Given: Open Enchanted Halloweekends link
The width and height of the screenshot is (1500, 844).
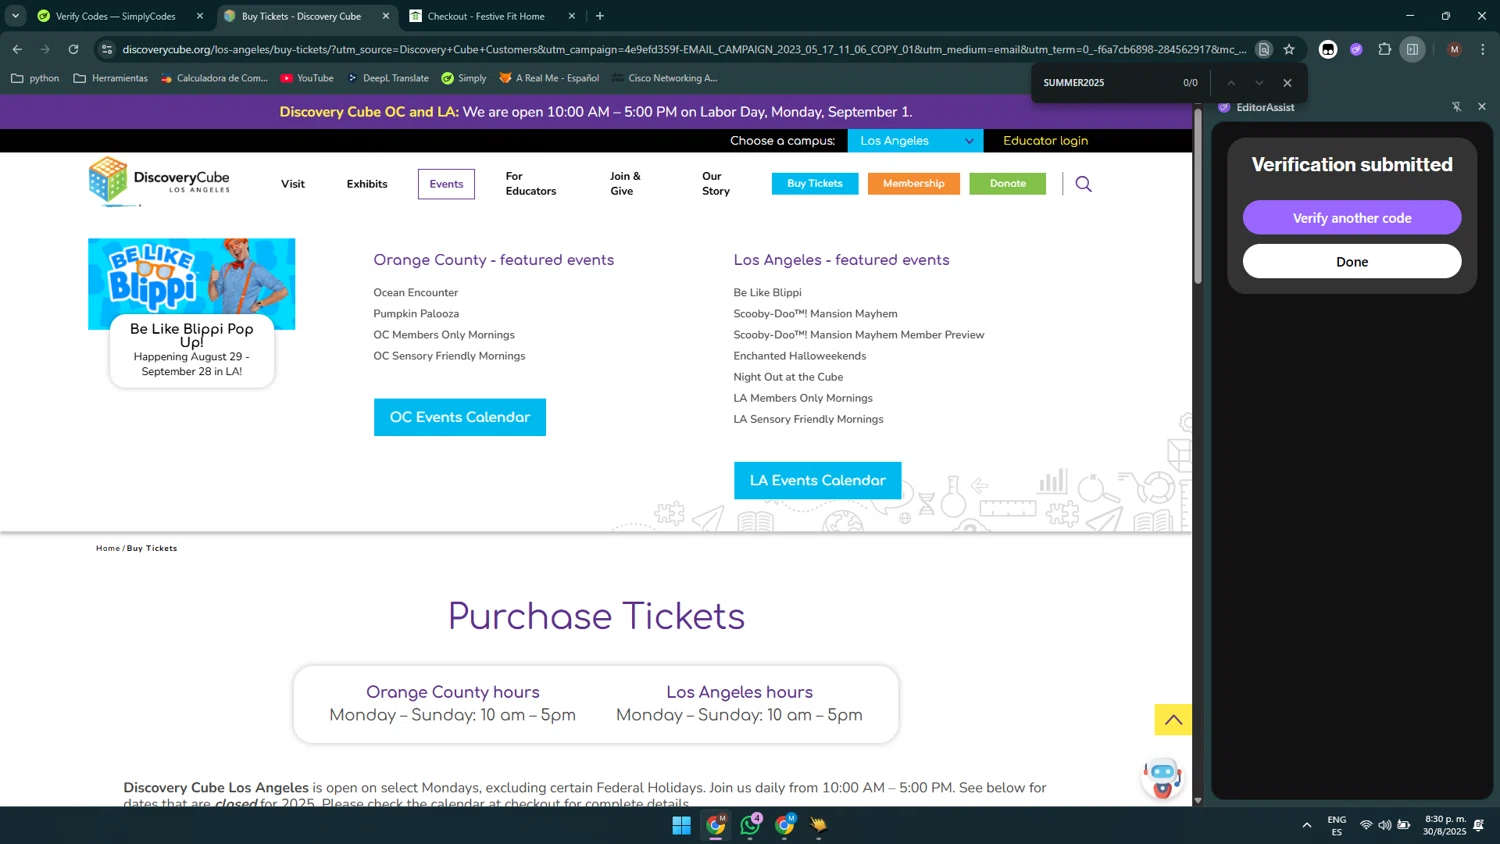Looking at the screenshot, I should 800,356.
